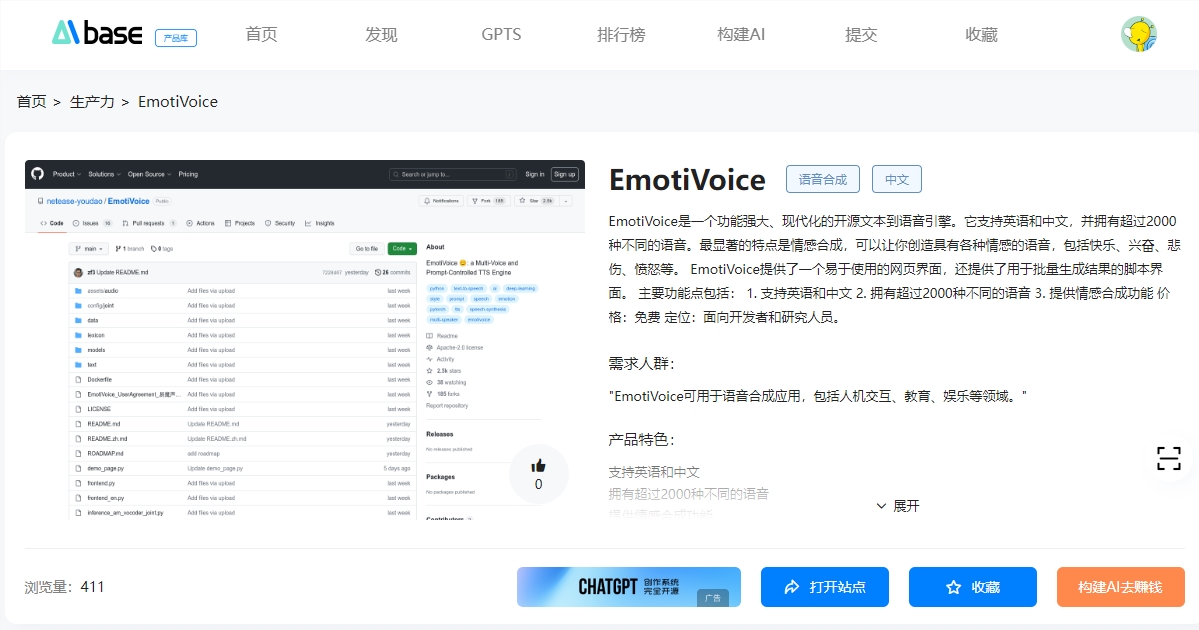1199x630 pixels.
Task: Click the scan QR code icon
Action: 1168,459
